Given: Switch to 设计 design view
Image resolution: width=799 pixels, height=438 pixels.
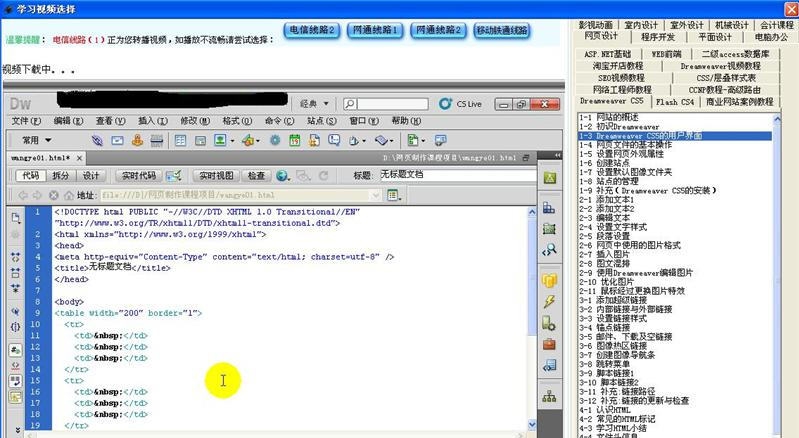Looking at the screenshot, I should click(x=91, y=176).
